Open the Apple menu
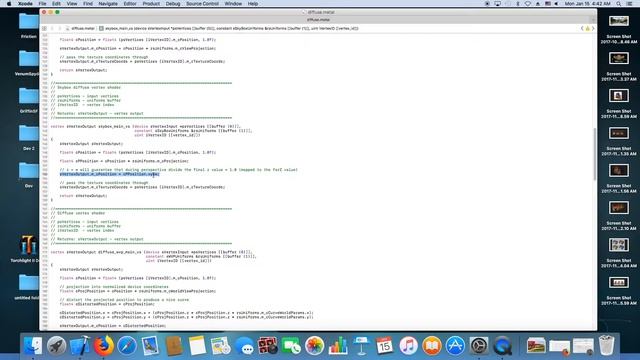Screen dimensions: 640x360 pyautogui.click(x=9, y=4)
